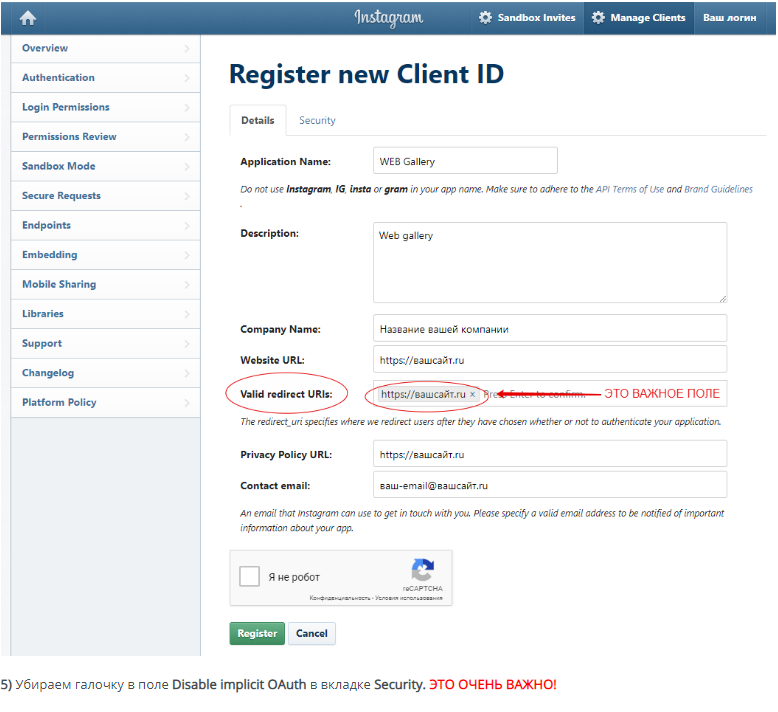Screen dimensions: 778x712
Task: Open the API Terms of Use link
Action: [x=630, y=189]
